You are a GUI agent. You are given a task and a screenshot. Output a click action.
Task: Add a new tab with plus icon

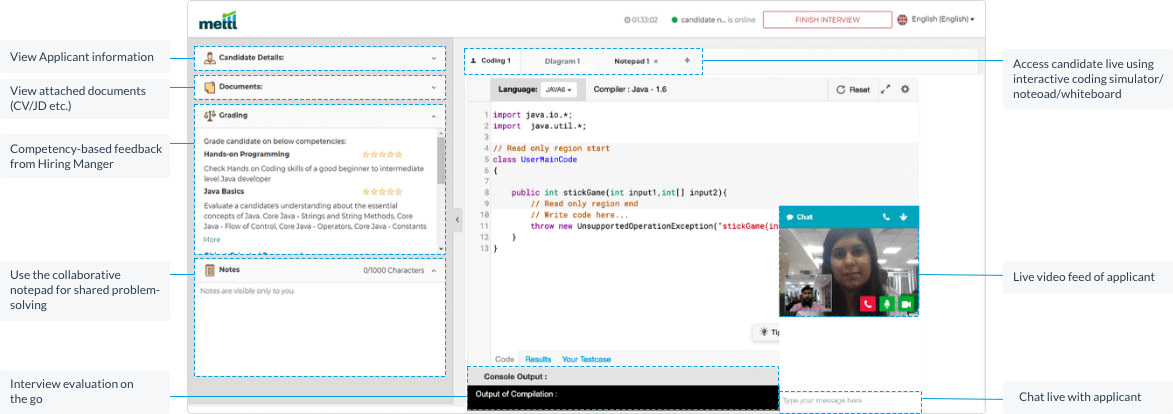(687, 61)
